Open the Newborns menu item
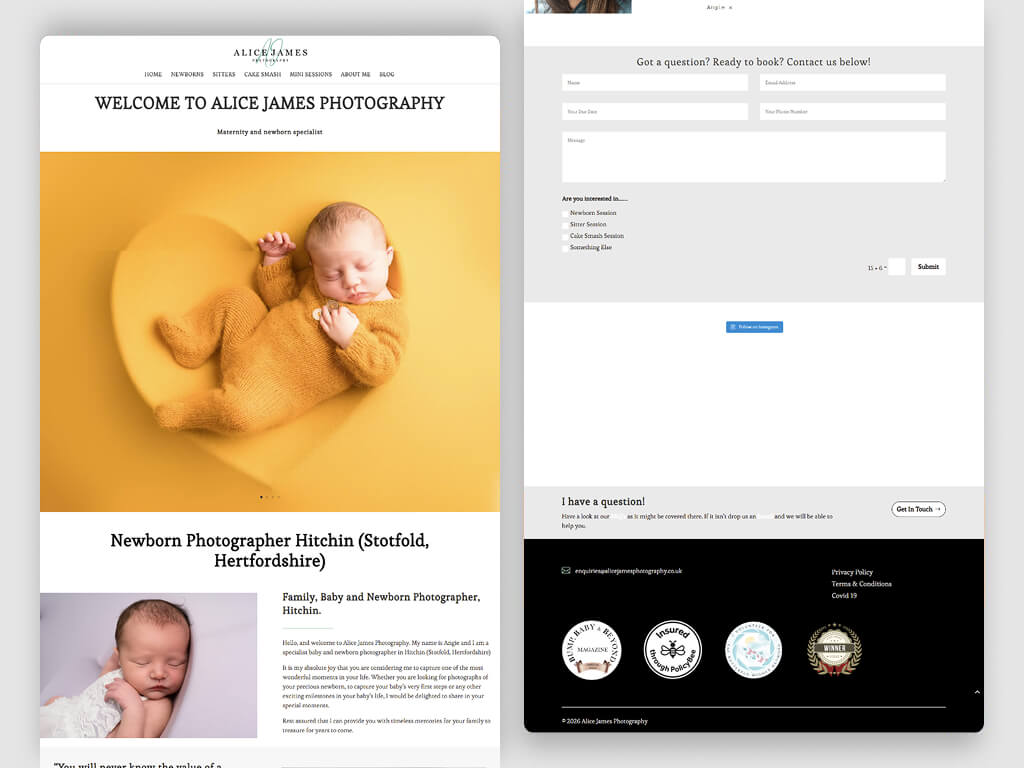The height and width of the screenshot is (768, 1024). pos(187,75)
